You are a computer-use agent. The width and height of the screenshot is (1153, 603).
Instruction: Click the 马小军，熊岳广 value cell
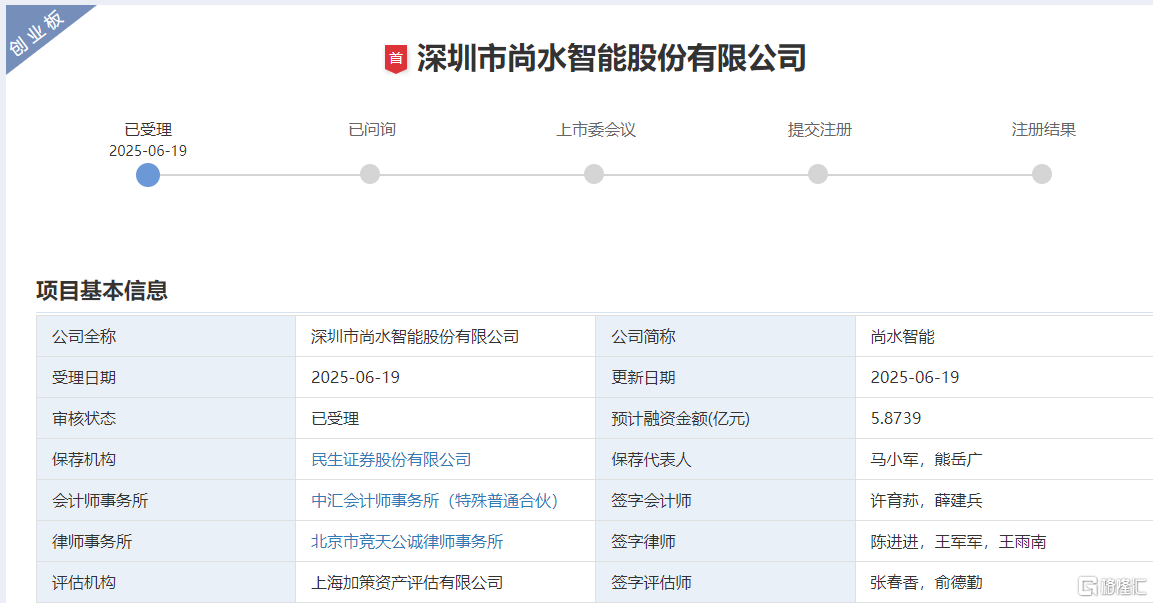1004,460
